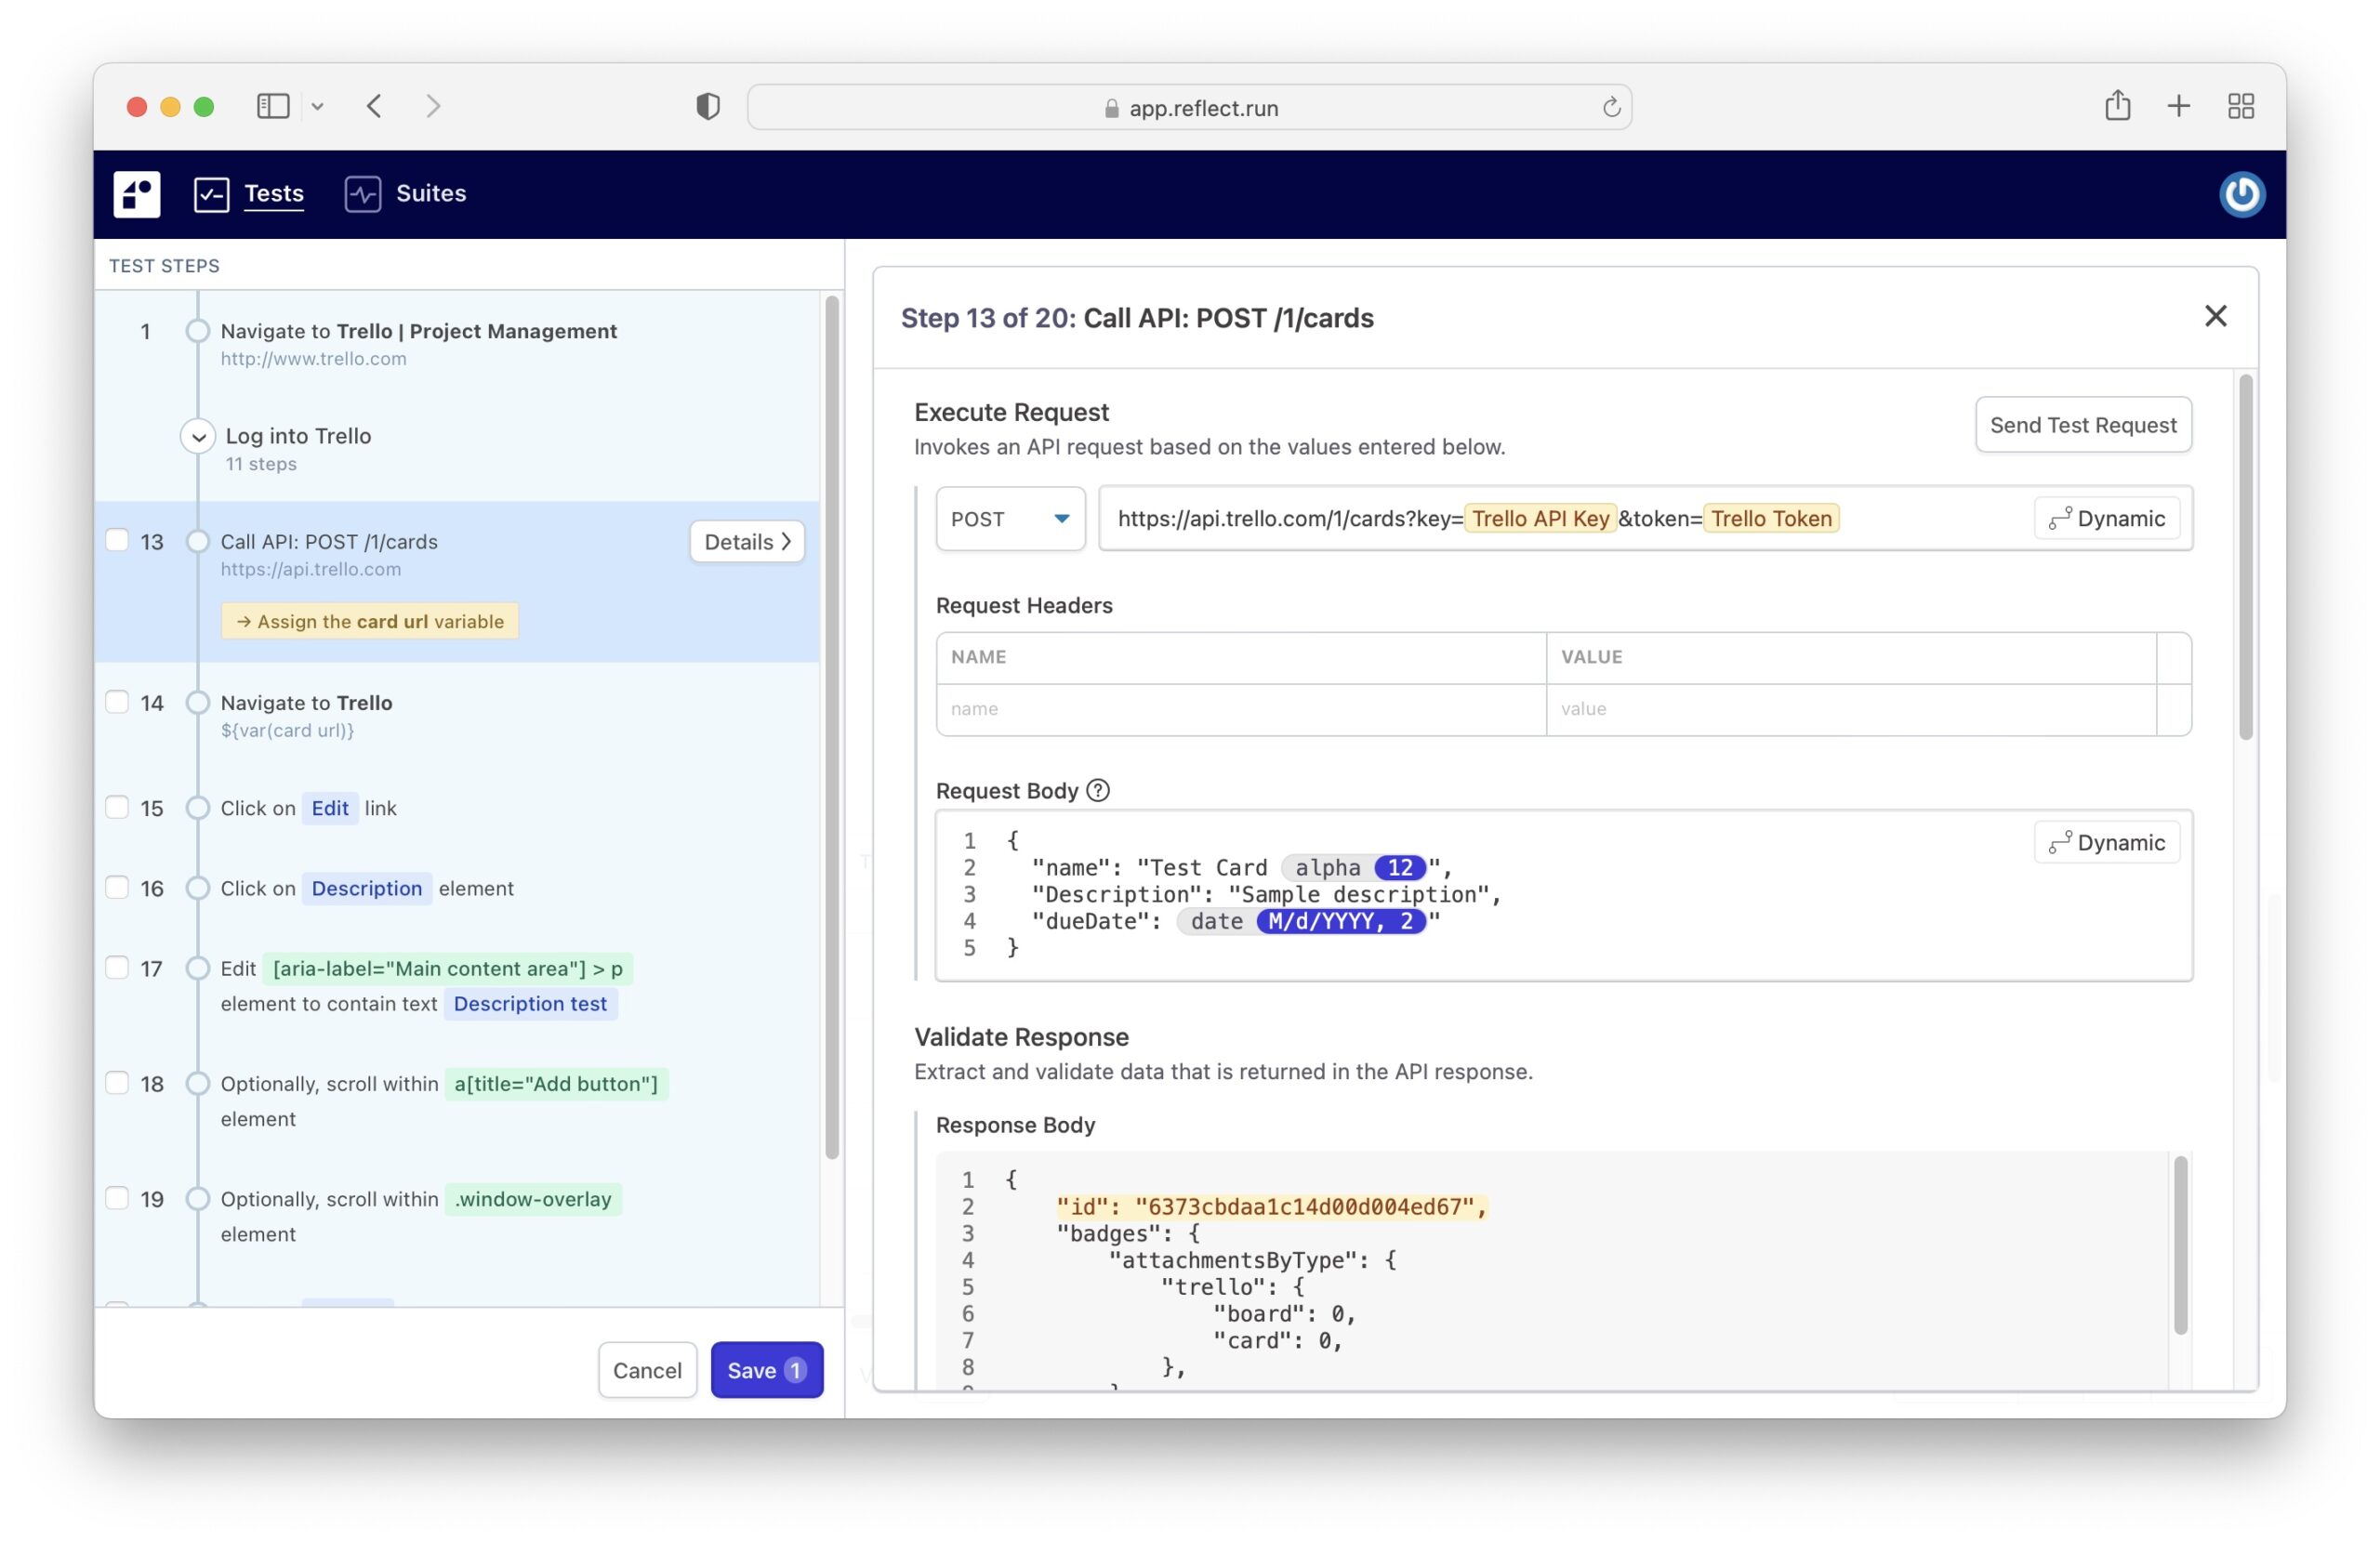
Task: Open the POST method dropdown
Action: coord(1010,518)
